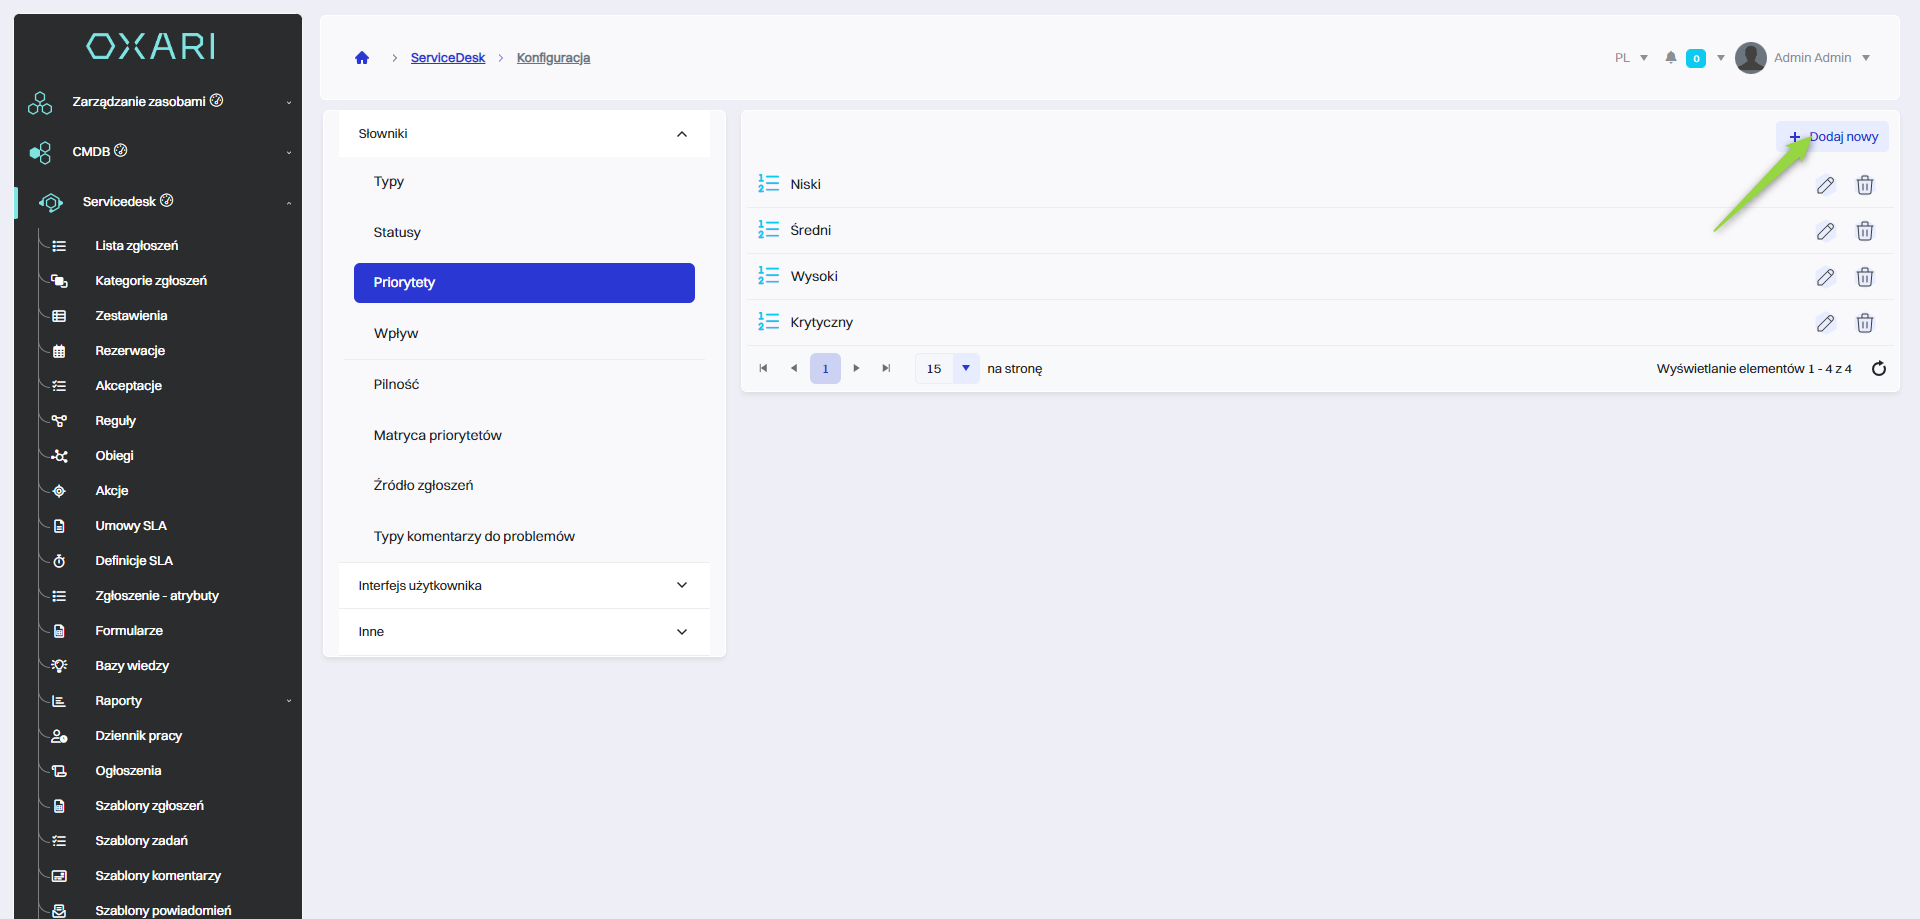Open the notifications bell
Screen dimensions: 1920x919
click(1670, 58)
